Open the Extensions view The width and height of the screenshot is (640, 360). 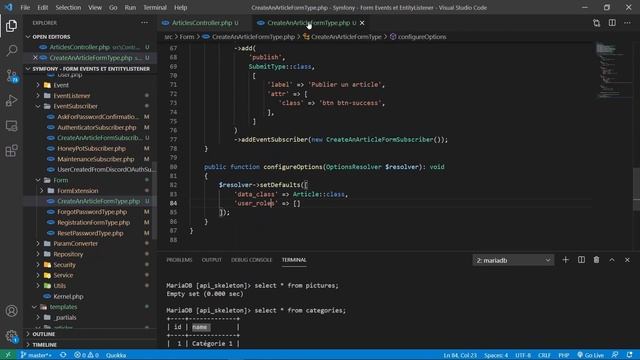[11, 151]
